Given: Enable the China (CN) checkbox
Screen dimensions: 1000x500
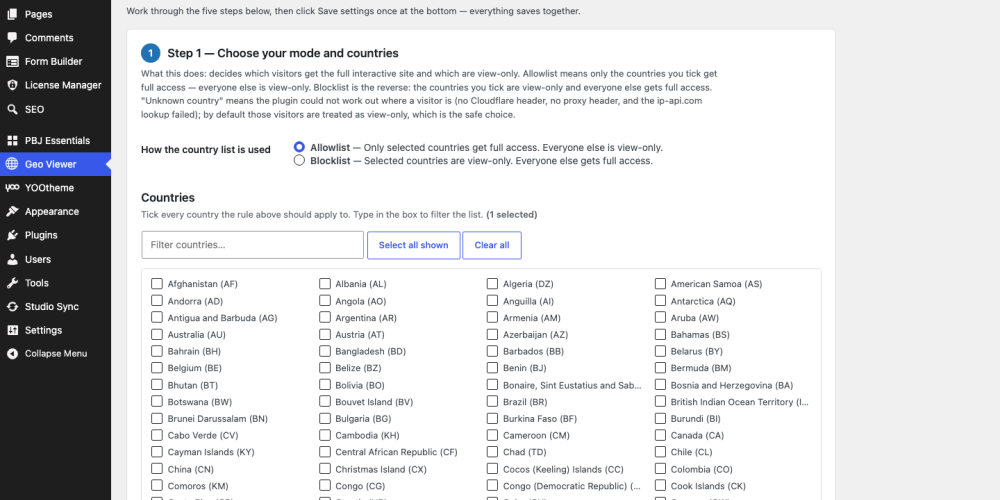Looking at the screenshot, I should point(157,469).
